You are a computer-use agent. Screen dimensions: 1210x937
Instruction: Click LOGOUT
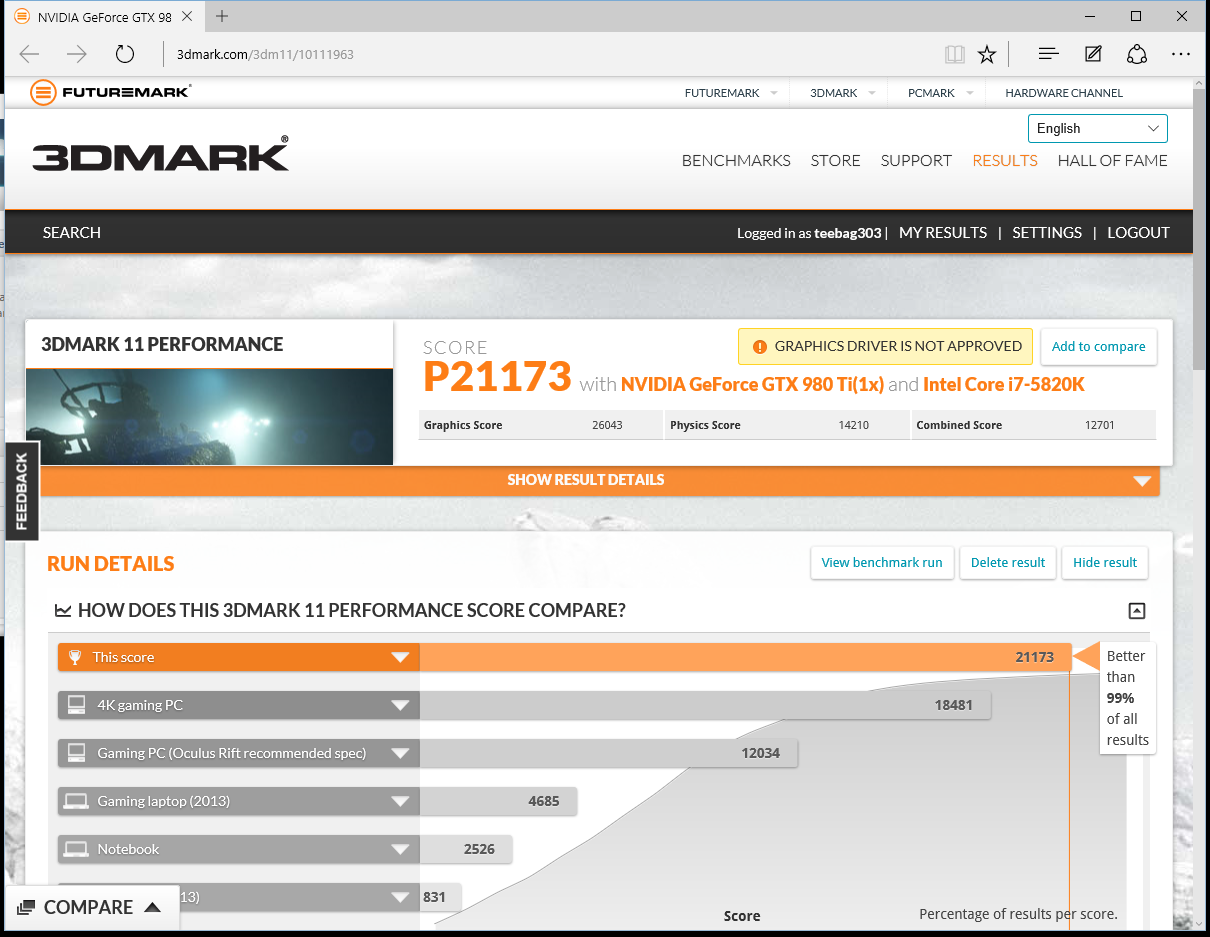pos(1138,232)
